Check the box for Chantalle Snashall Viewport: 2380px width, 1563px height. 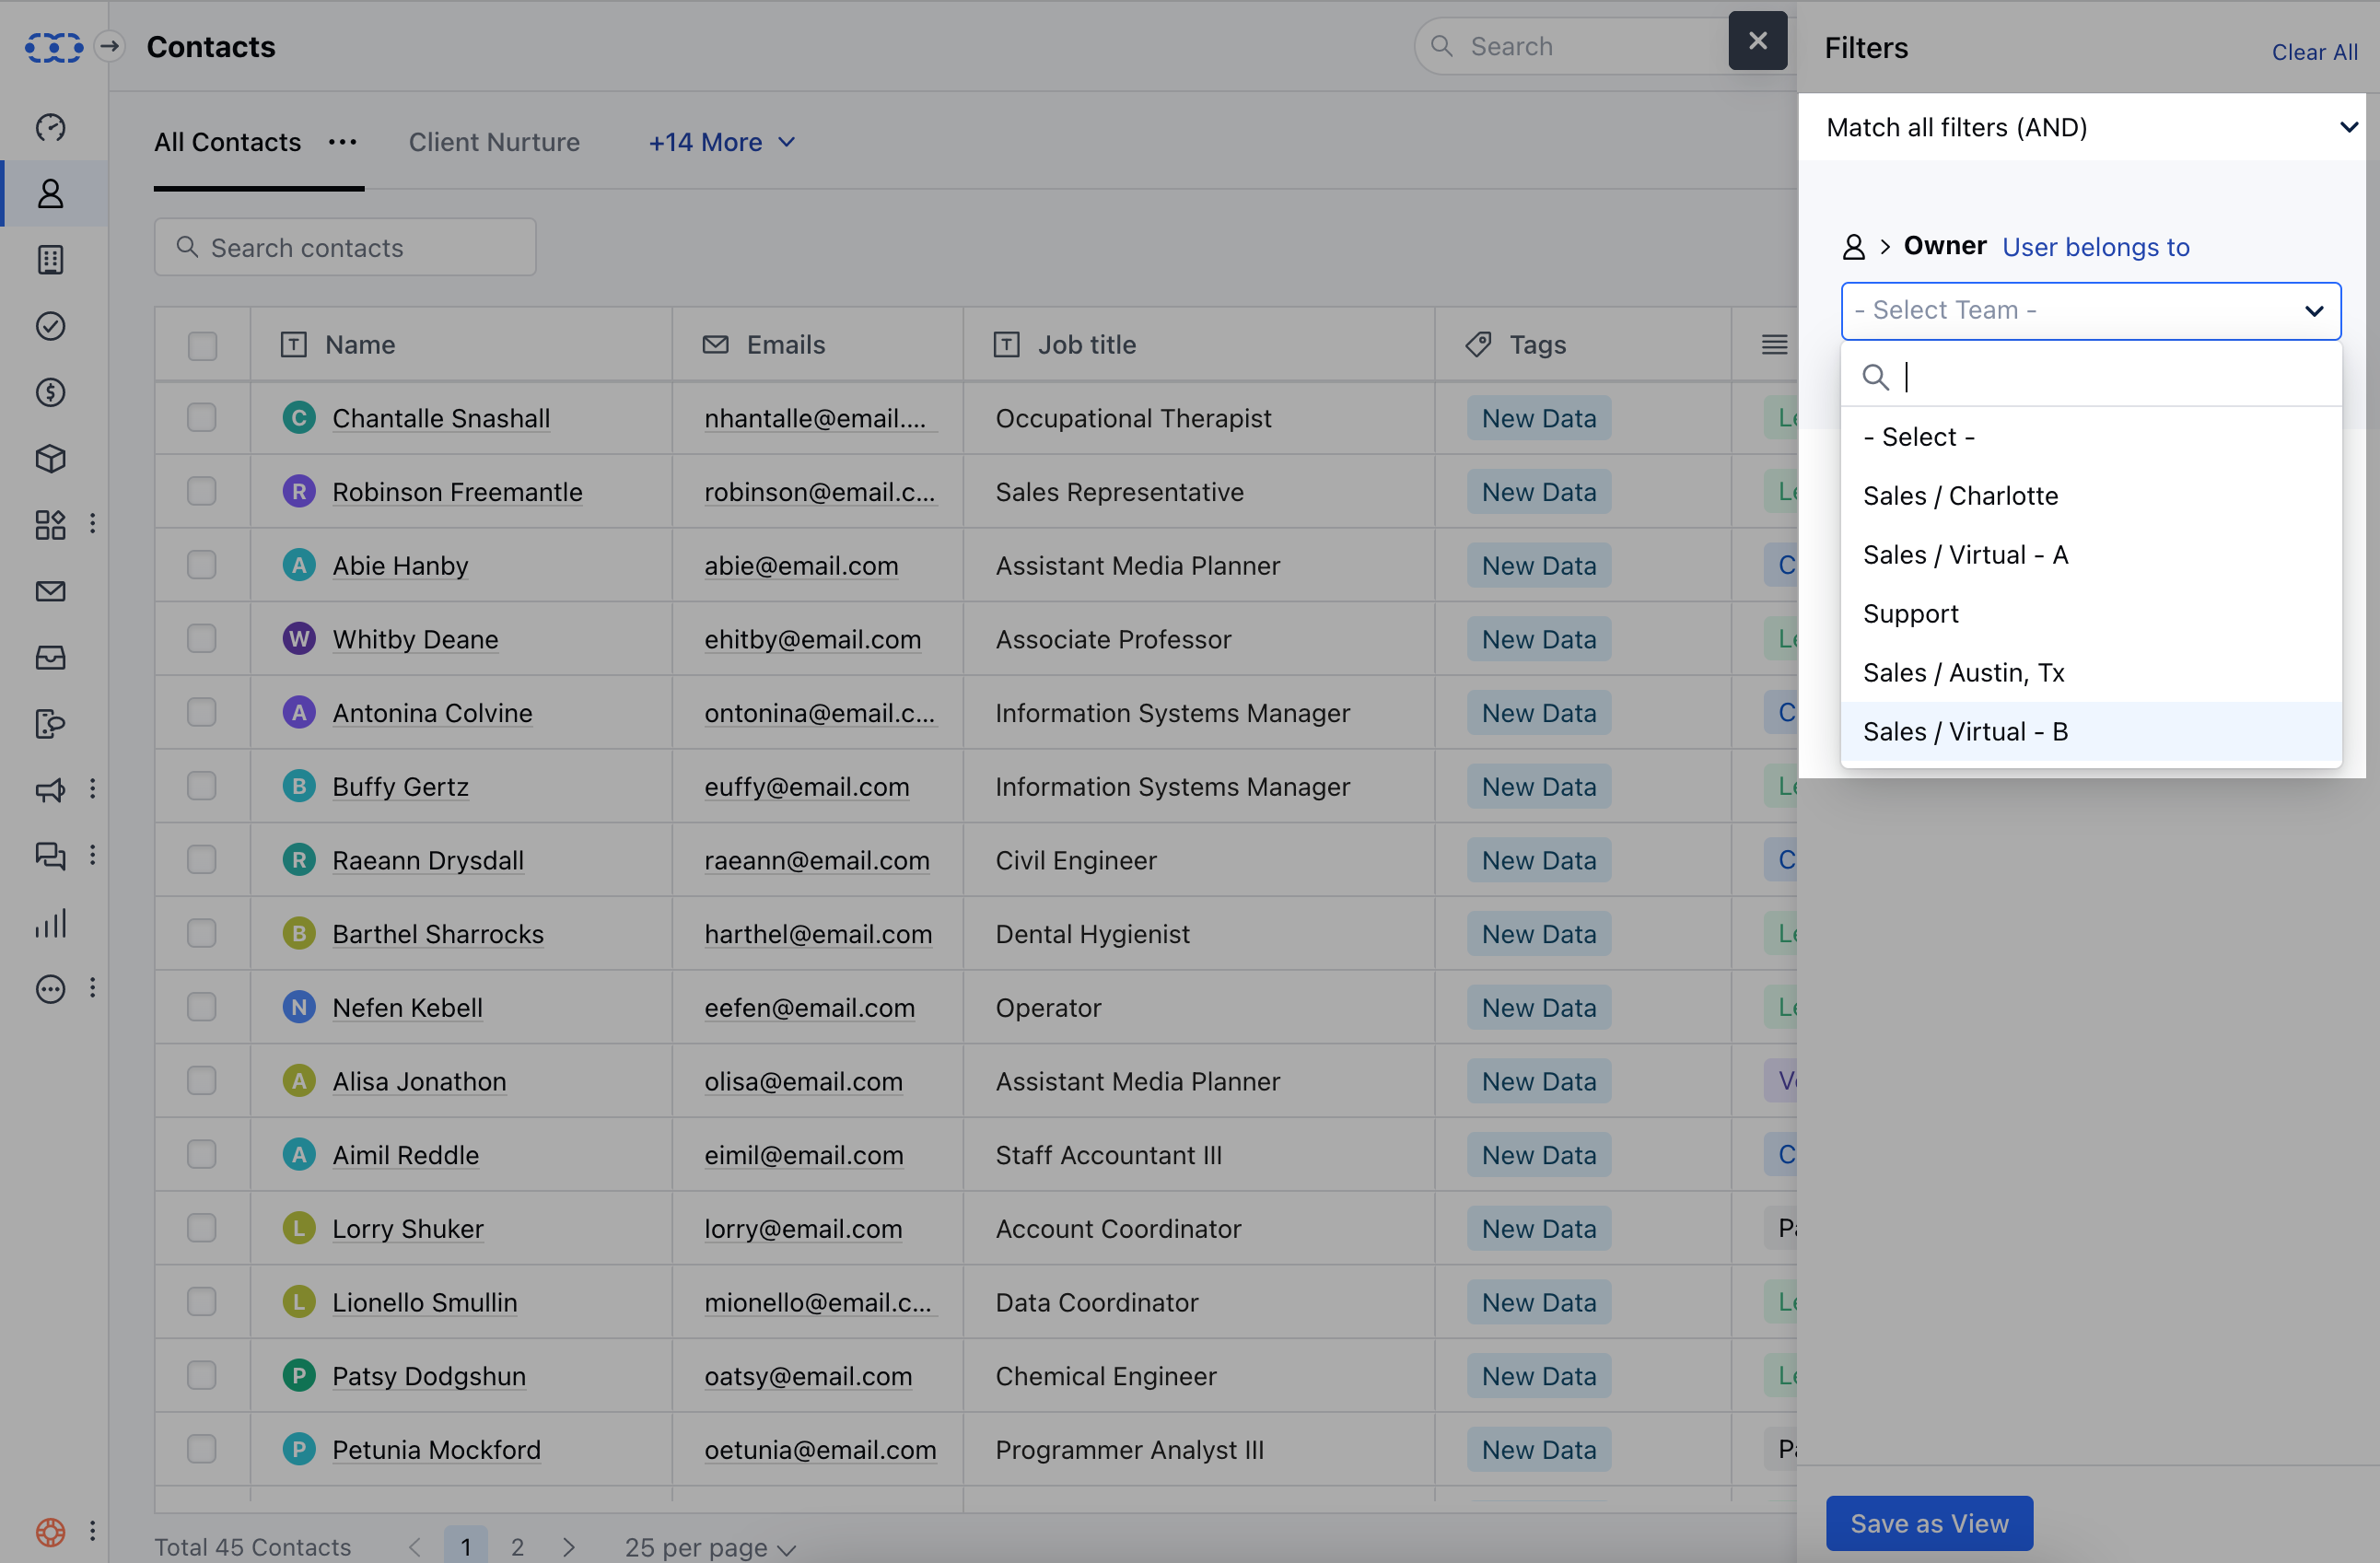[x=202, y=417]
